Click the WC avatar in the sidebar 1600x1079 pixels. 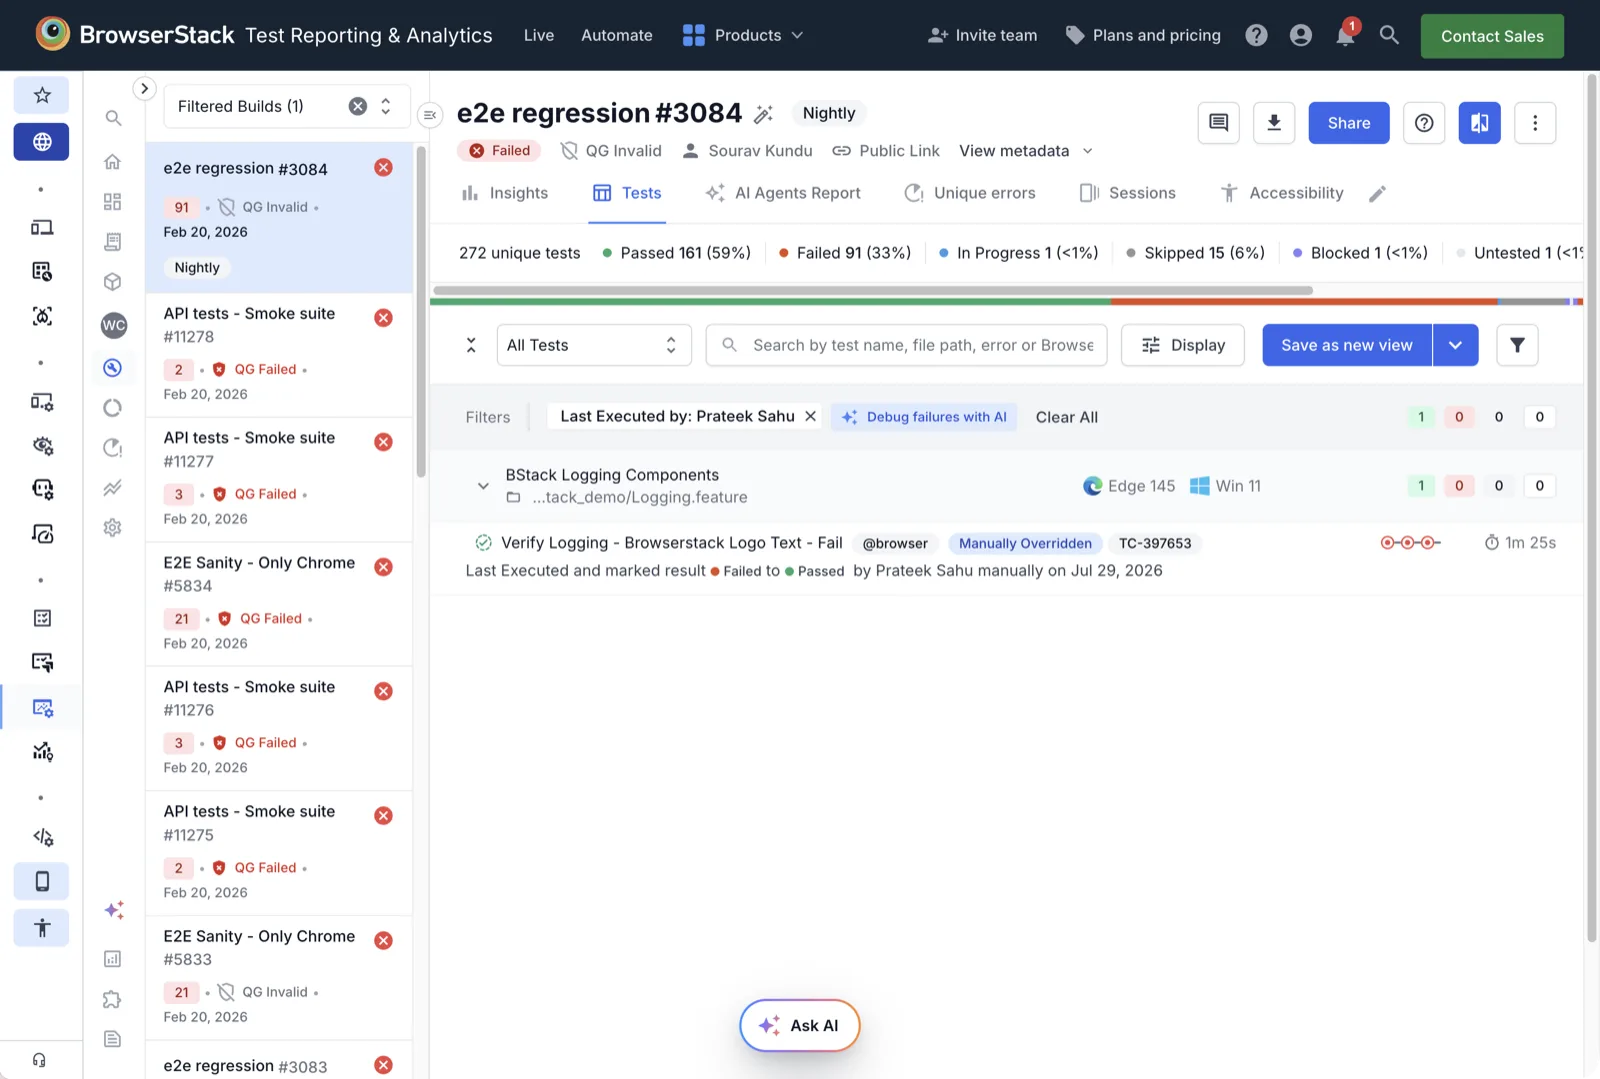click(x=114, y=325)
